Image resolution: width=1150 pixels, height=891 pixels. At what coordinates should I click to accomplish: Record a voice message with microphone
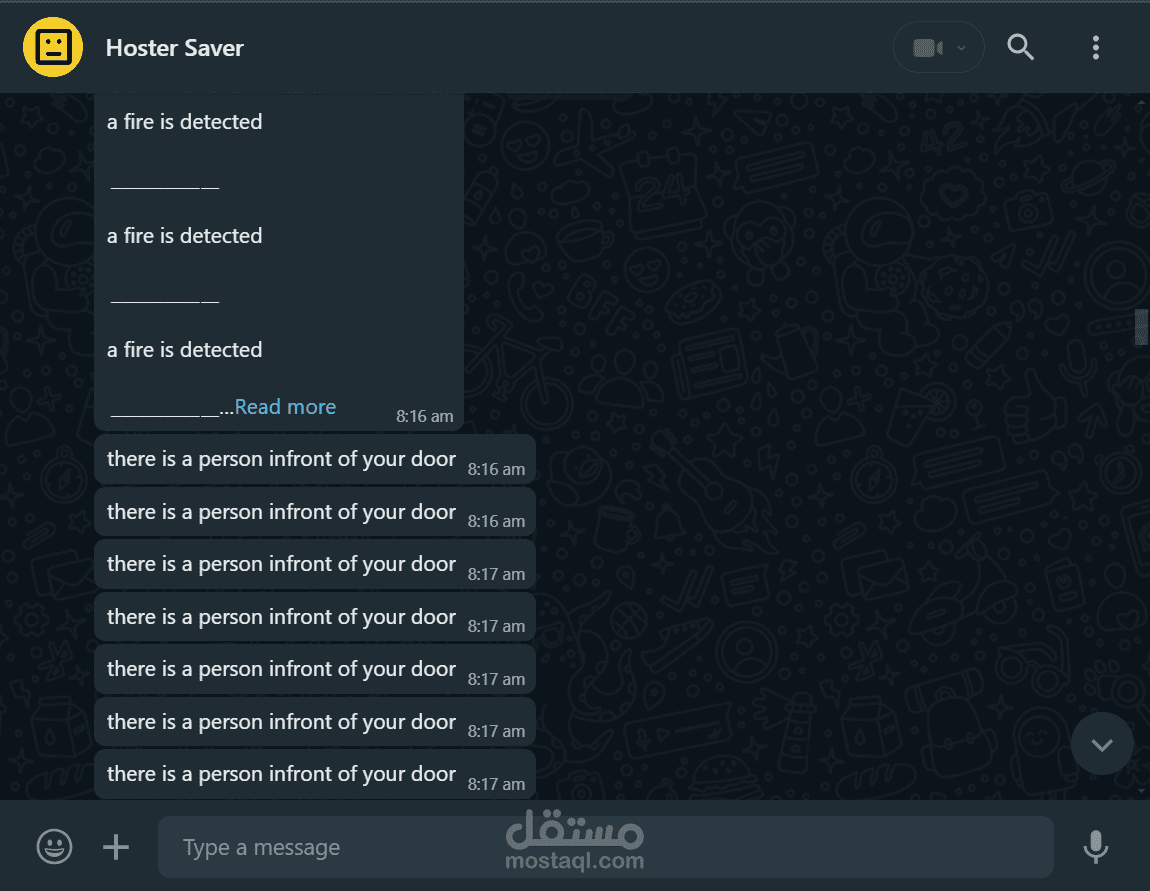tap(1096, 847)
